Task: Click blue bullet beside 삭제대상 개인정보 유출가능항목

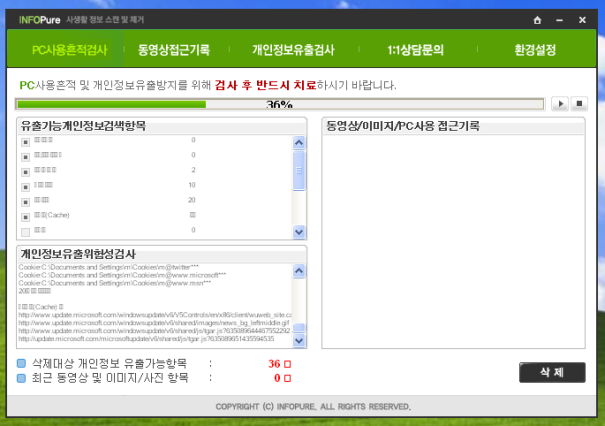Action: click(22, 364)
